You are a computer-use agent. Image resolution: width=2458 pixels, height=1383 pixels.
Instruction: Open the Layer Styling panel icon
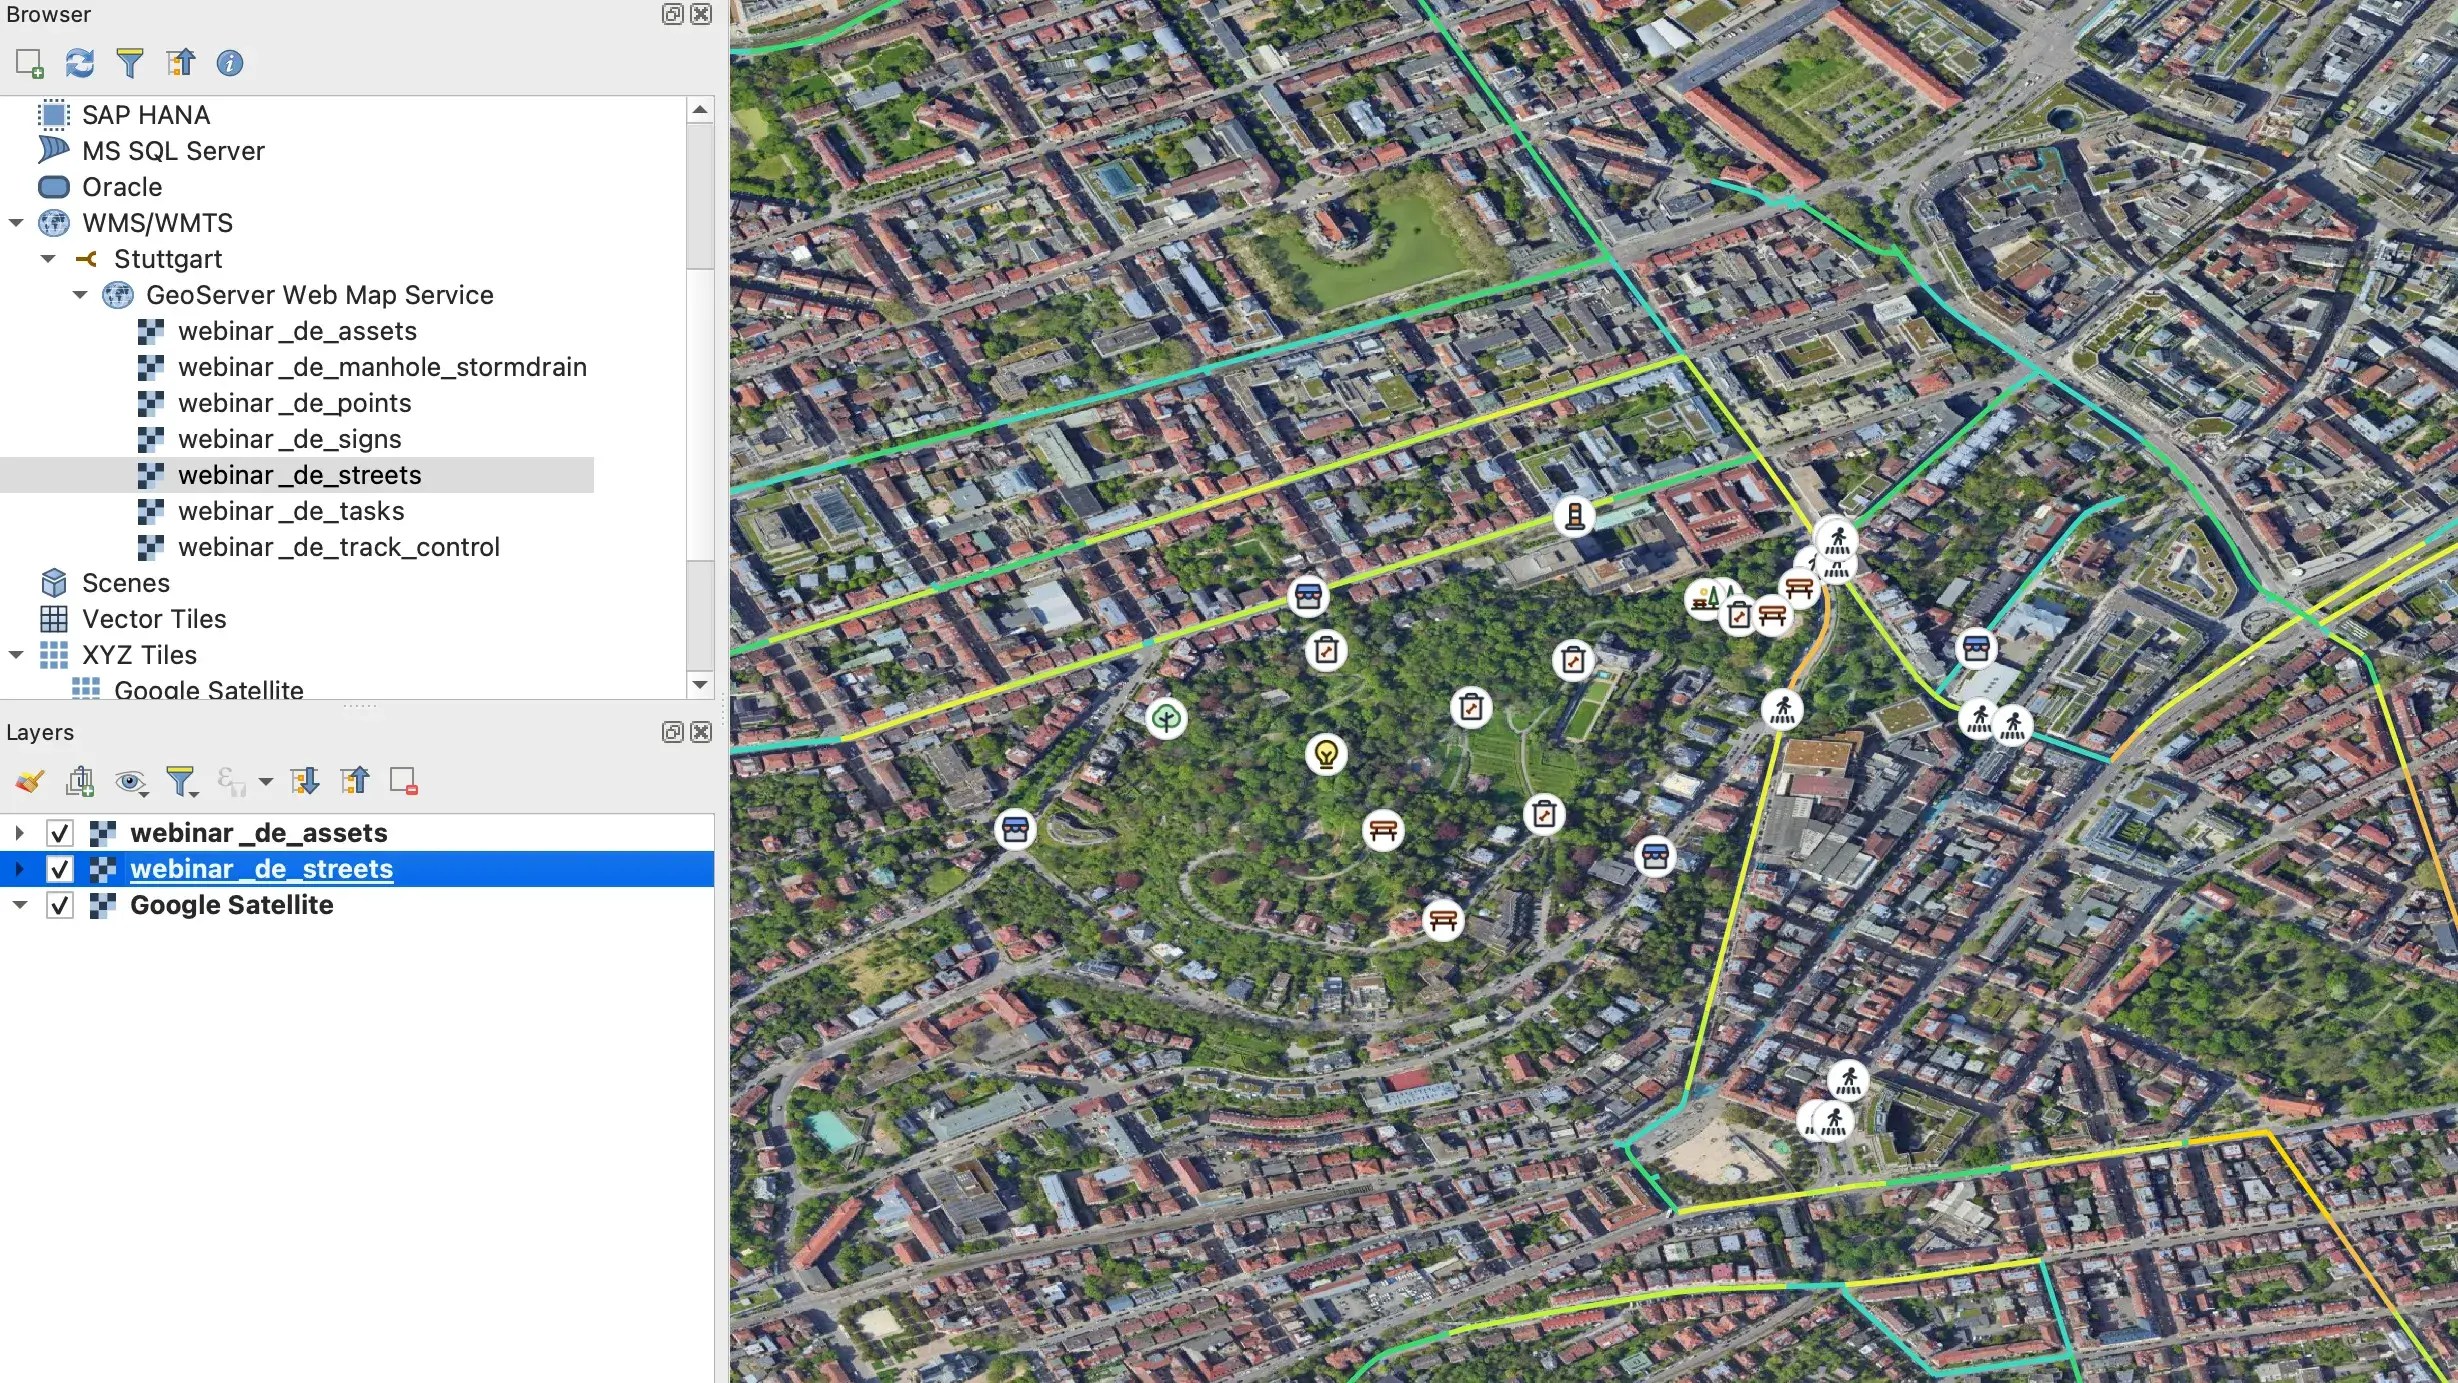(30, 781)
